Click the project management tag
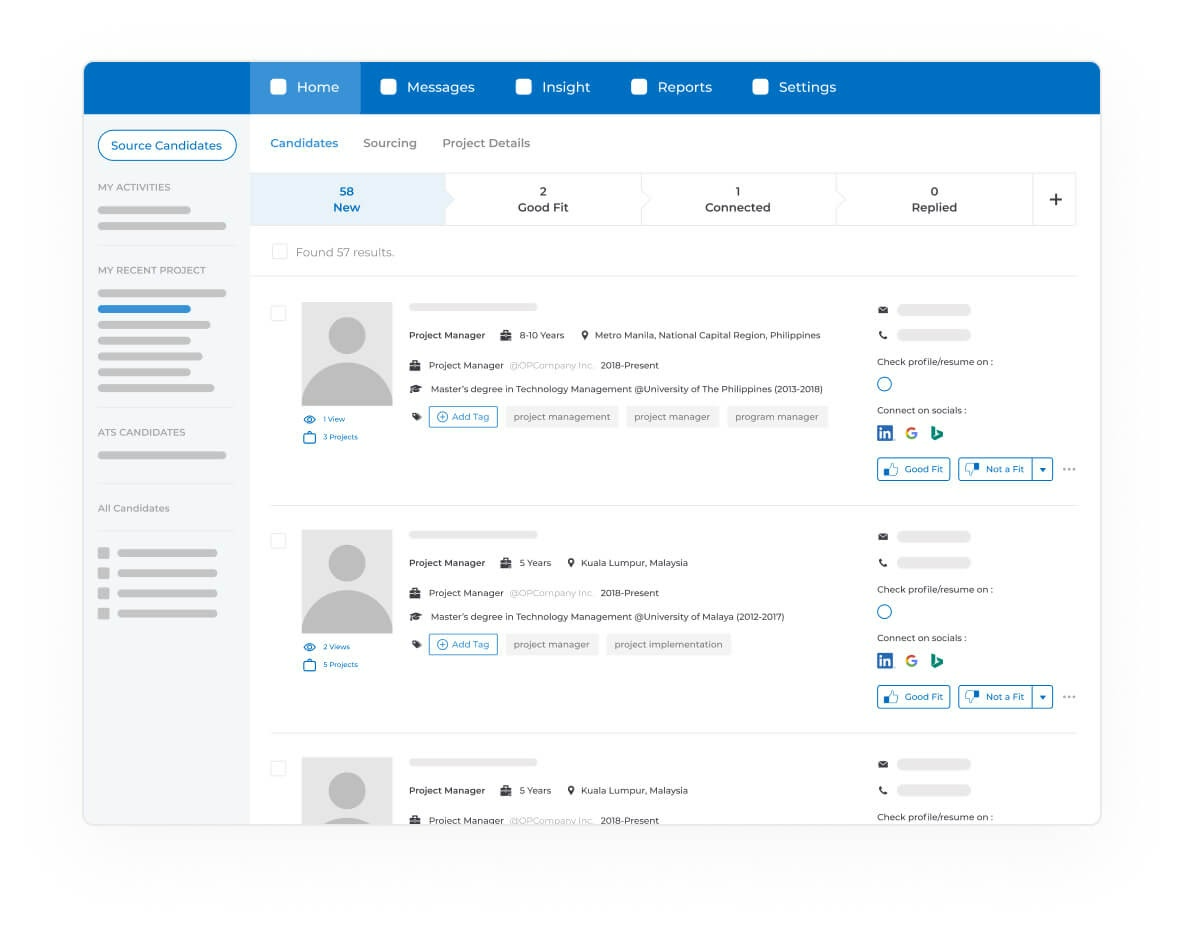 click(x=562, y=417)
